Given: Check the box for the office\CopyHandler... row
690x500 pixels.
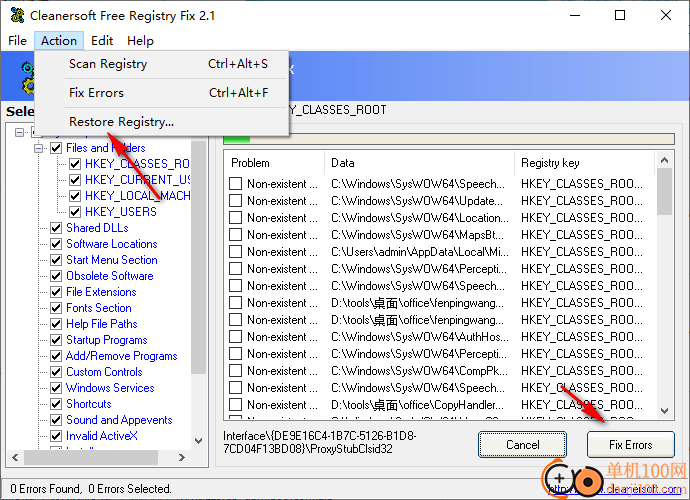Looking at the screenshot, I should [235, 405].
